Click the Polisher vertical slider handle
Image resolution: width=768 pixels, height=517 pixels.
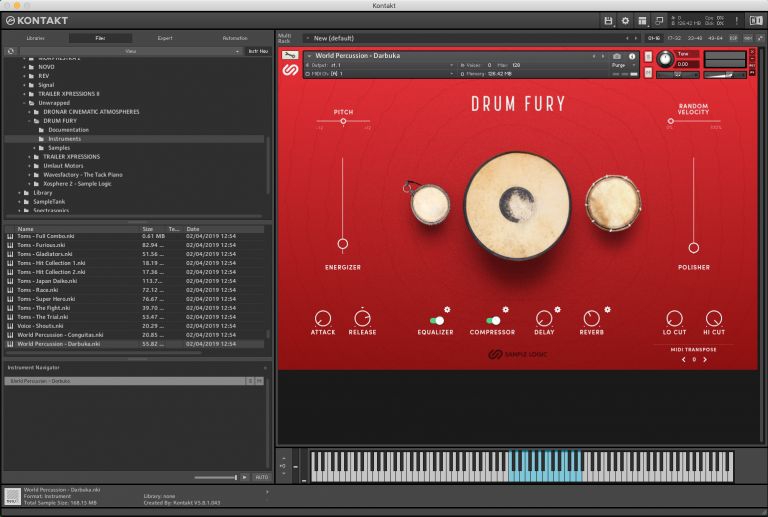pos(694,248)
